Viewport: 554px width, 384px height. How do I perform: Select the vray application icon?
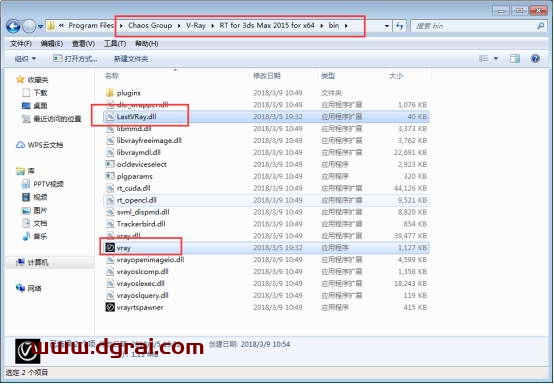click(110, 248)
